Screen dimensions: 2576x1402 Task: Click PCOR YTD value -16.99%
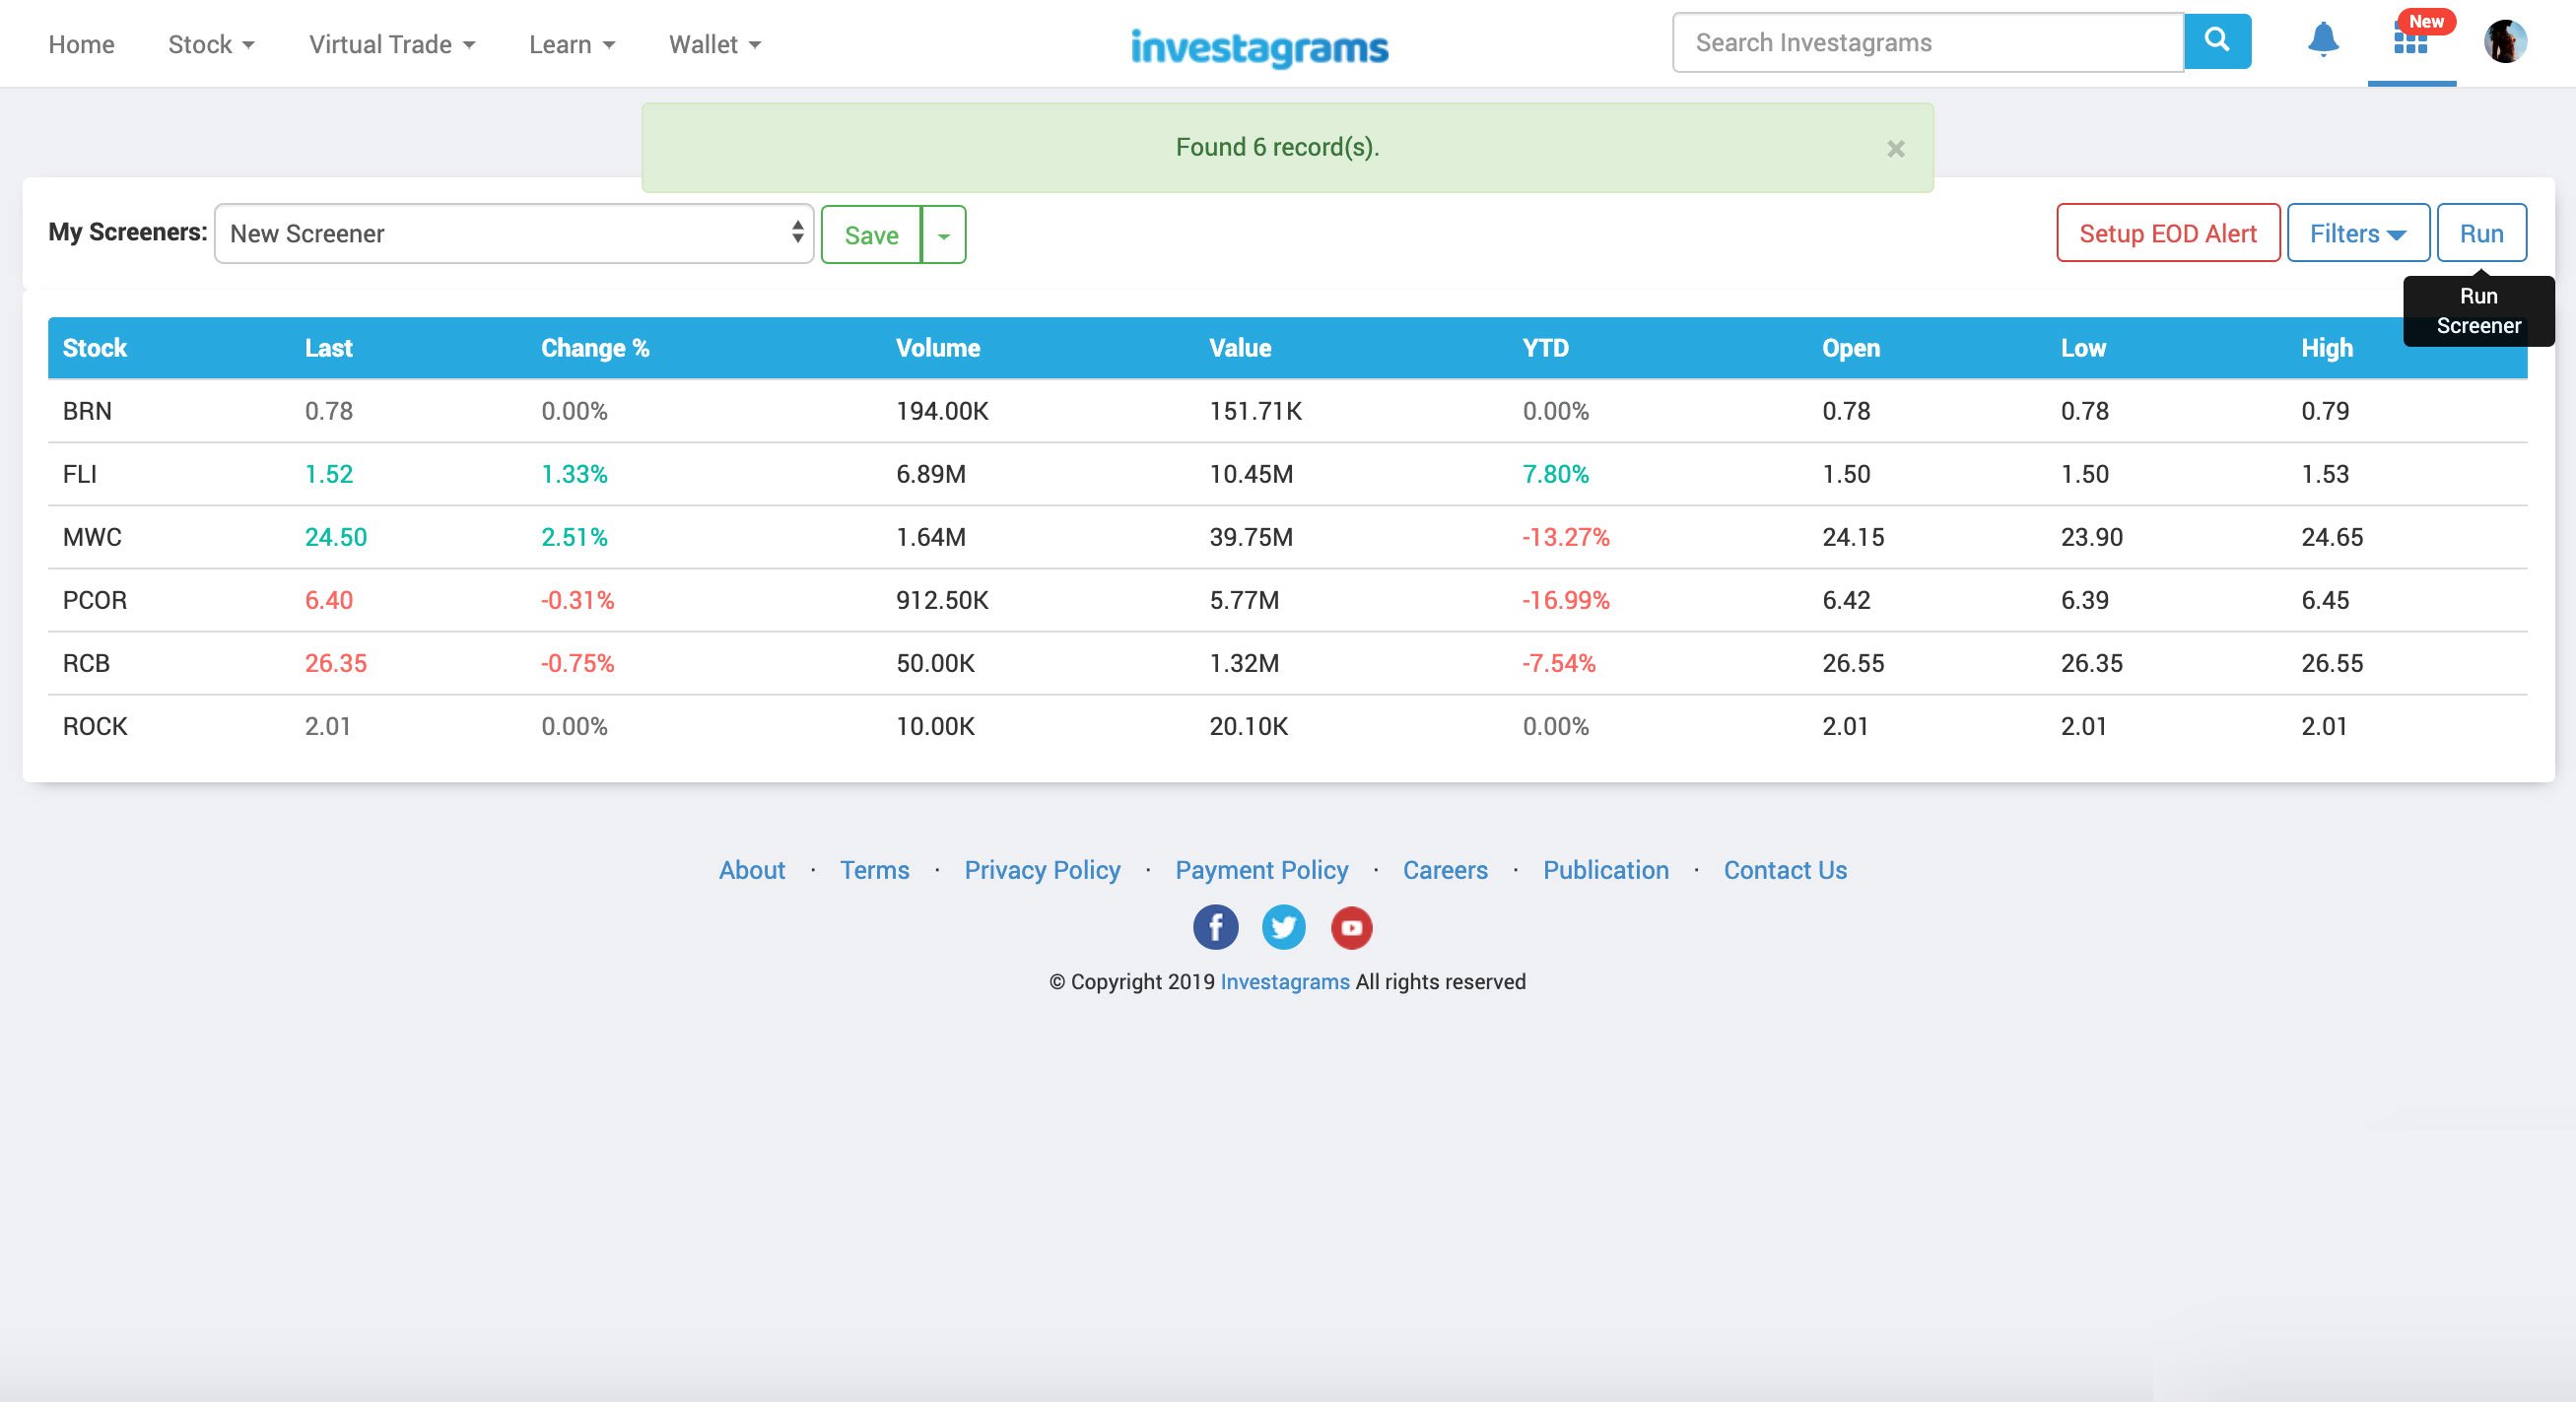click(x=1566, y=600)
